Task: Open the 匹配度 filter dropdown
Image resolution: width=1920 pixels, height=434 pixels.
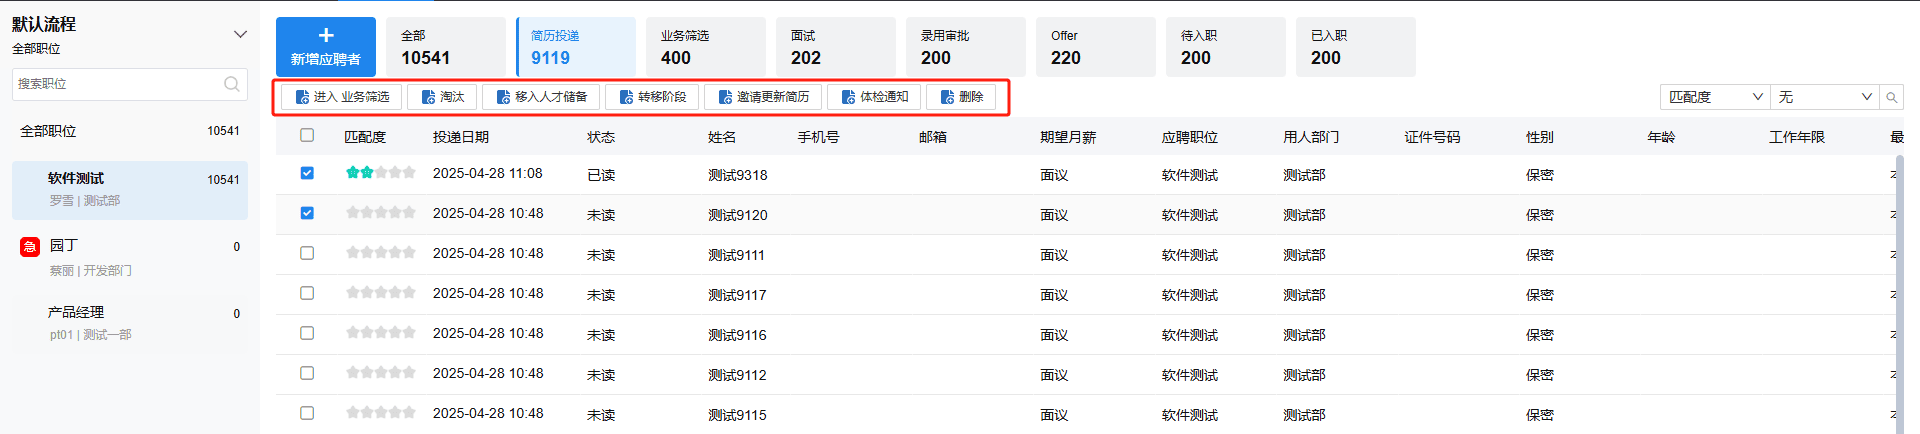Action: click(1715, 97)
